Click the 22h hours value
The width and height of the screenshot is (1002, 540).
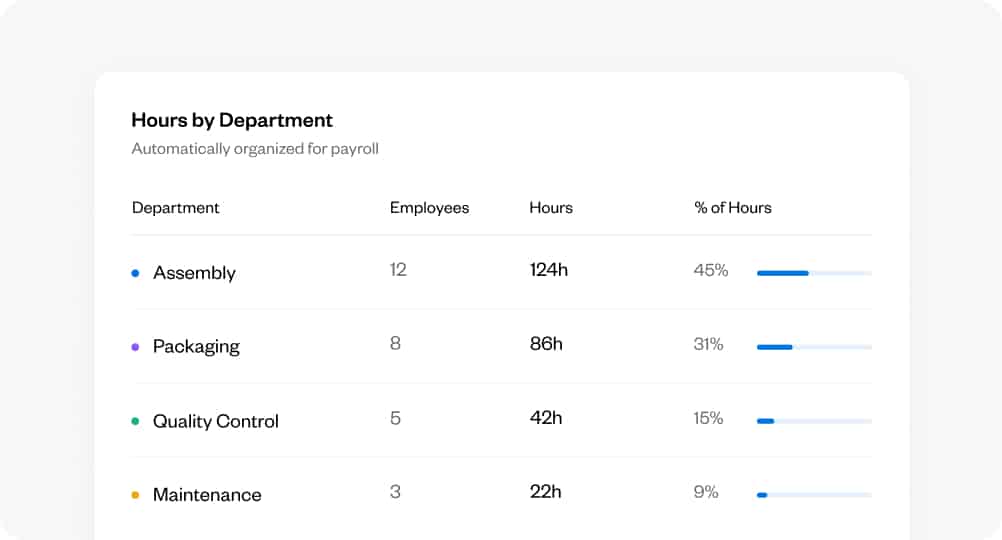tap(545, 491)
